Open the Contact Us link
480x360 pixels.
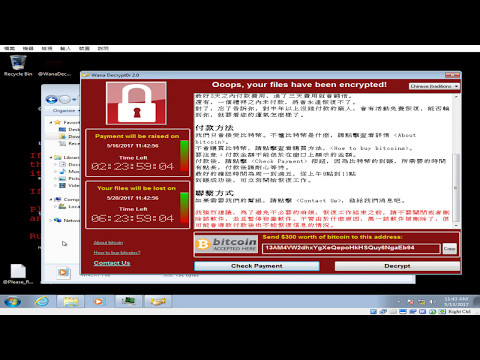pyautogui.click(x=112, y=263)
